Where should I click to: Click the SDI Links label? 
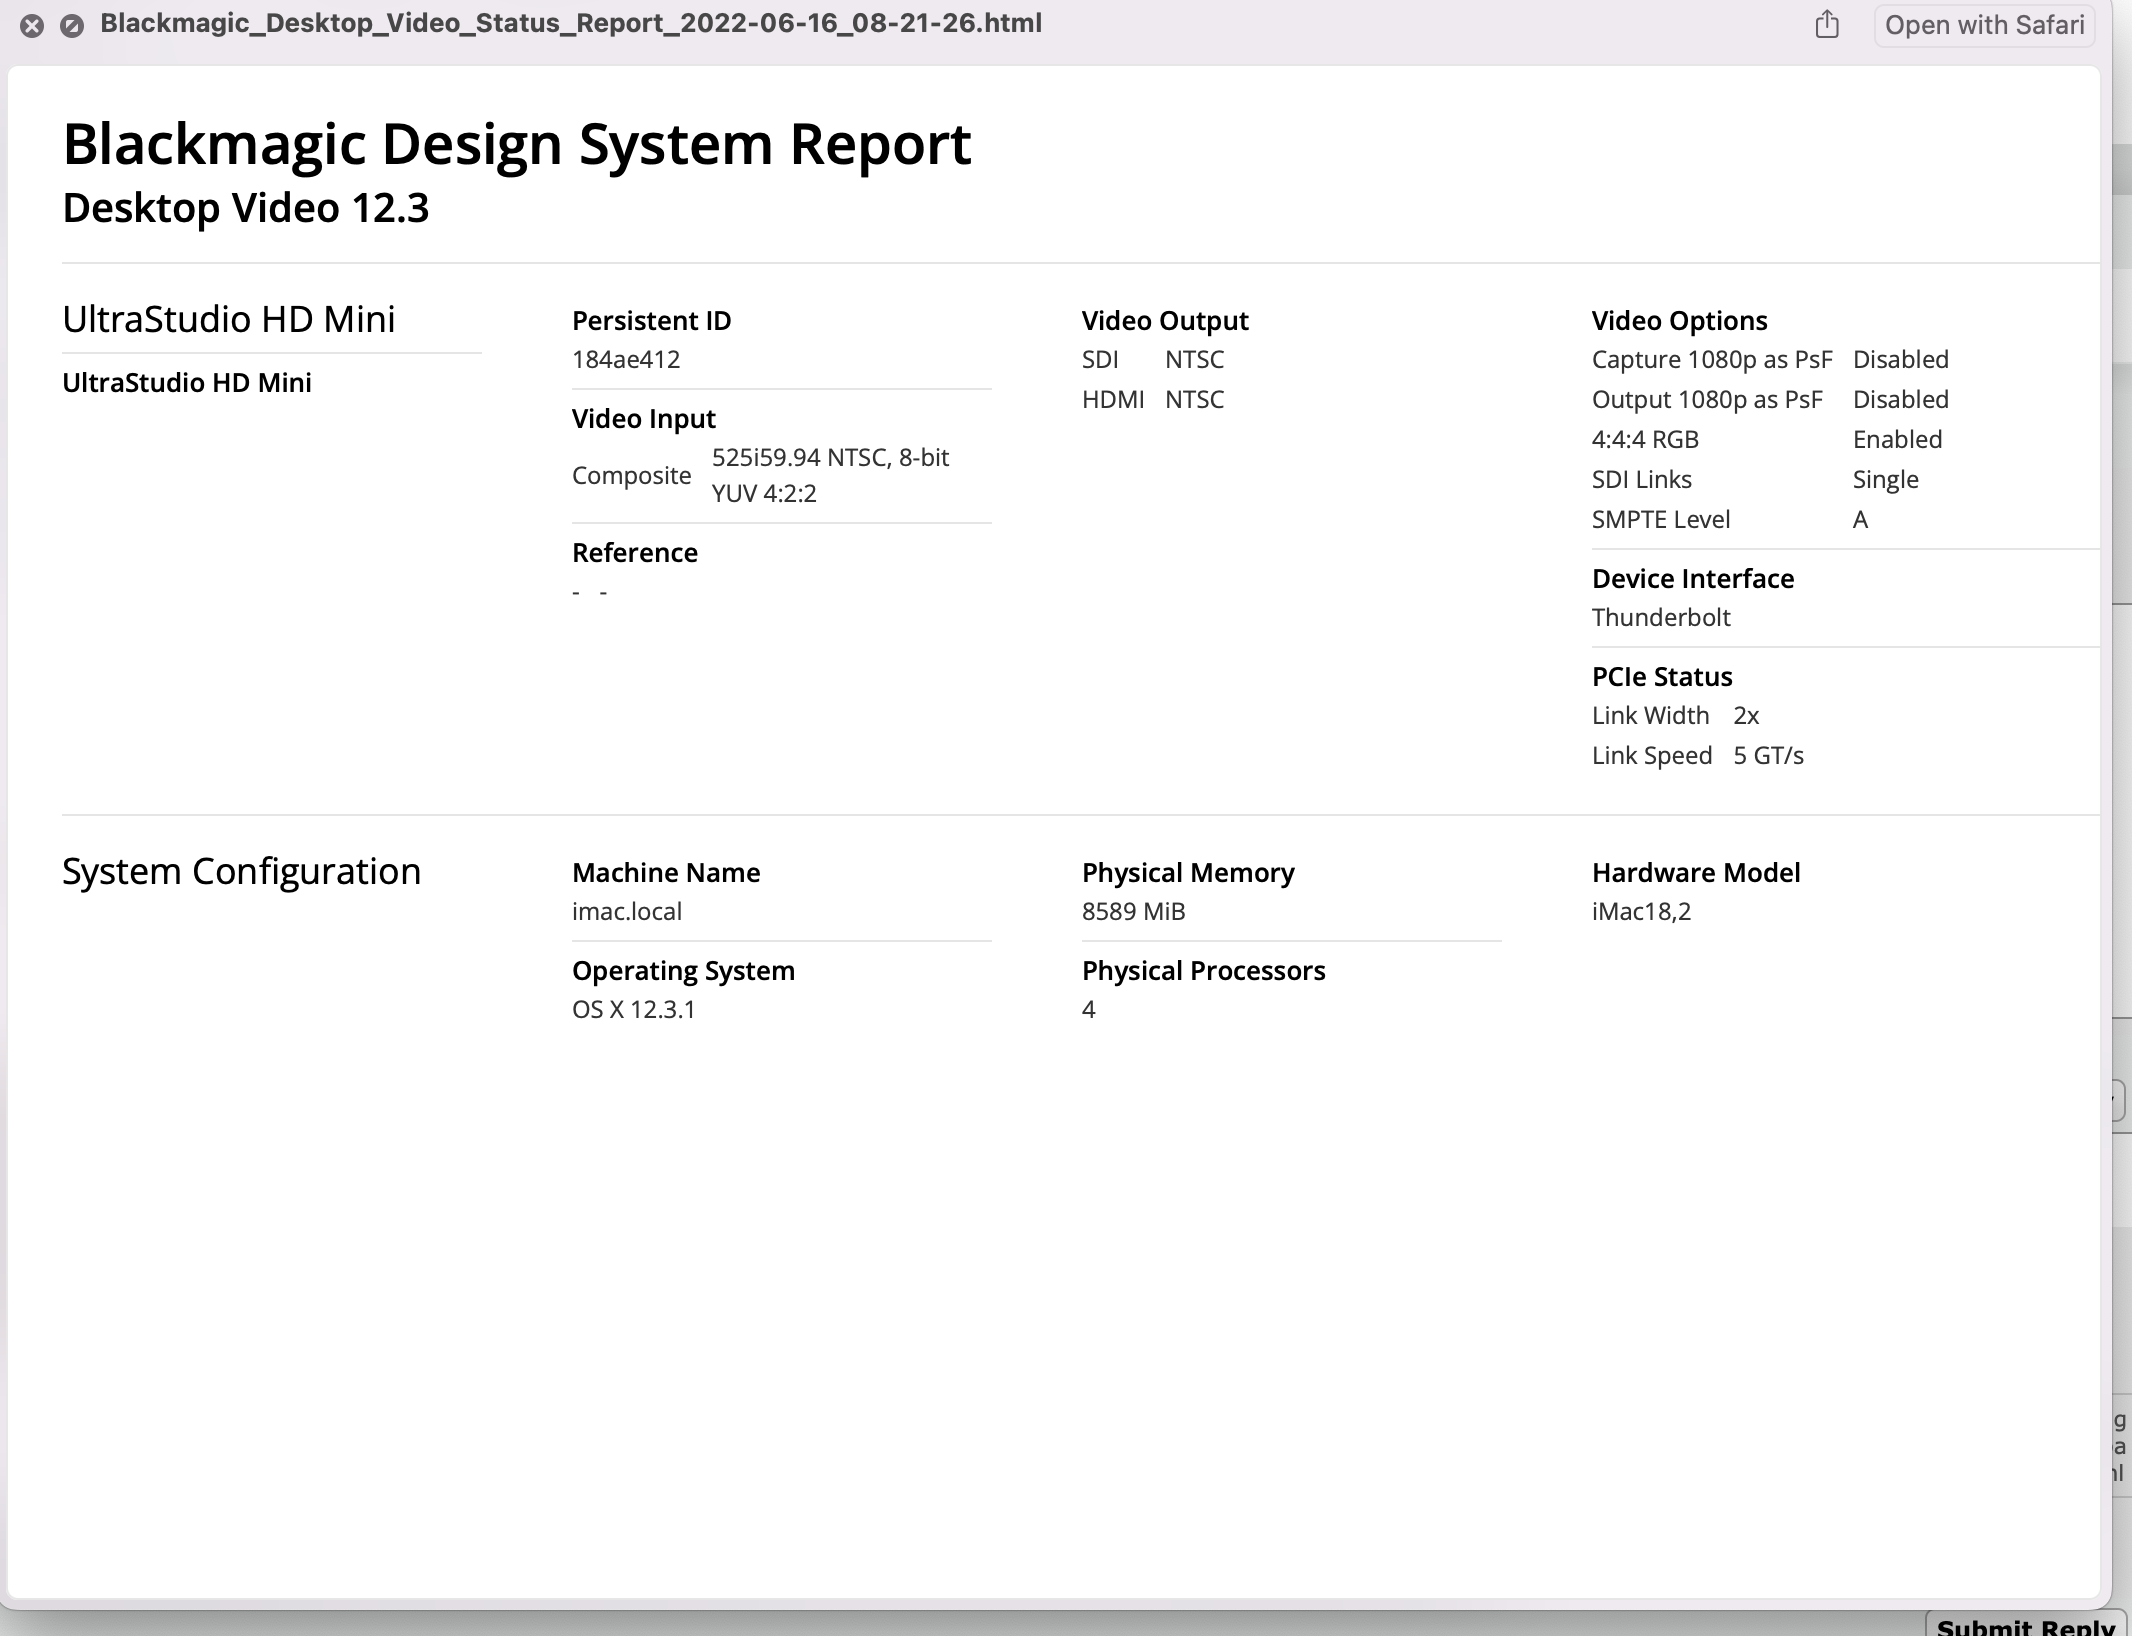click(1642, 480)
